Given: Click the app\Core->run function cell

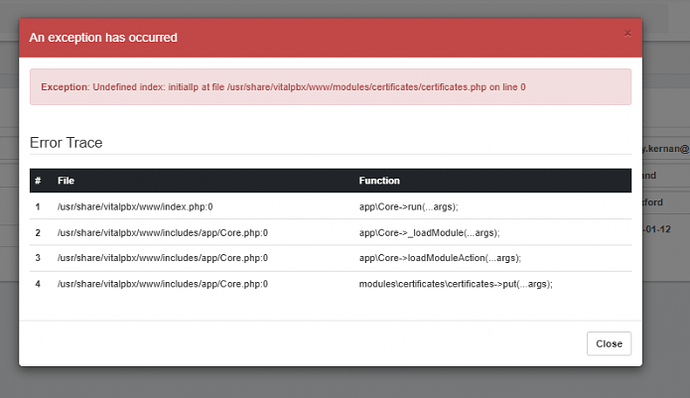Looking at the screenshot, I should pos(408,206).
